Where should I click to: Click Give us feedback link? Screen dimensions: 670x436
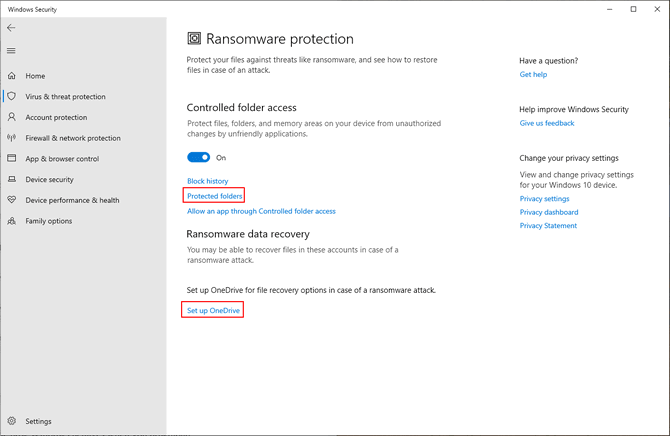(546, 123)
